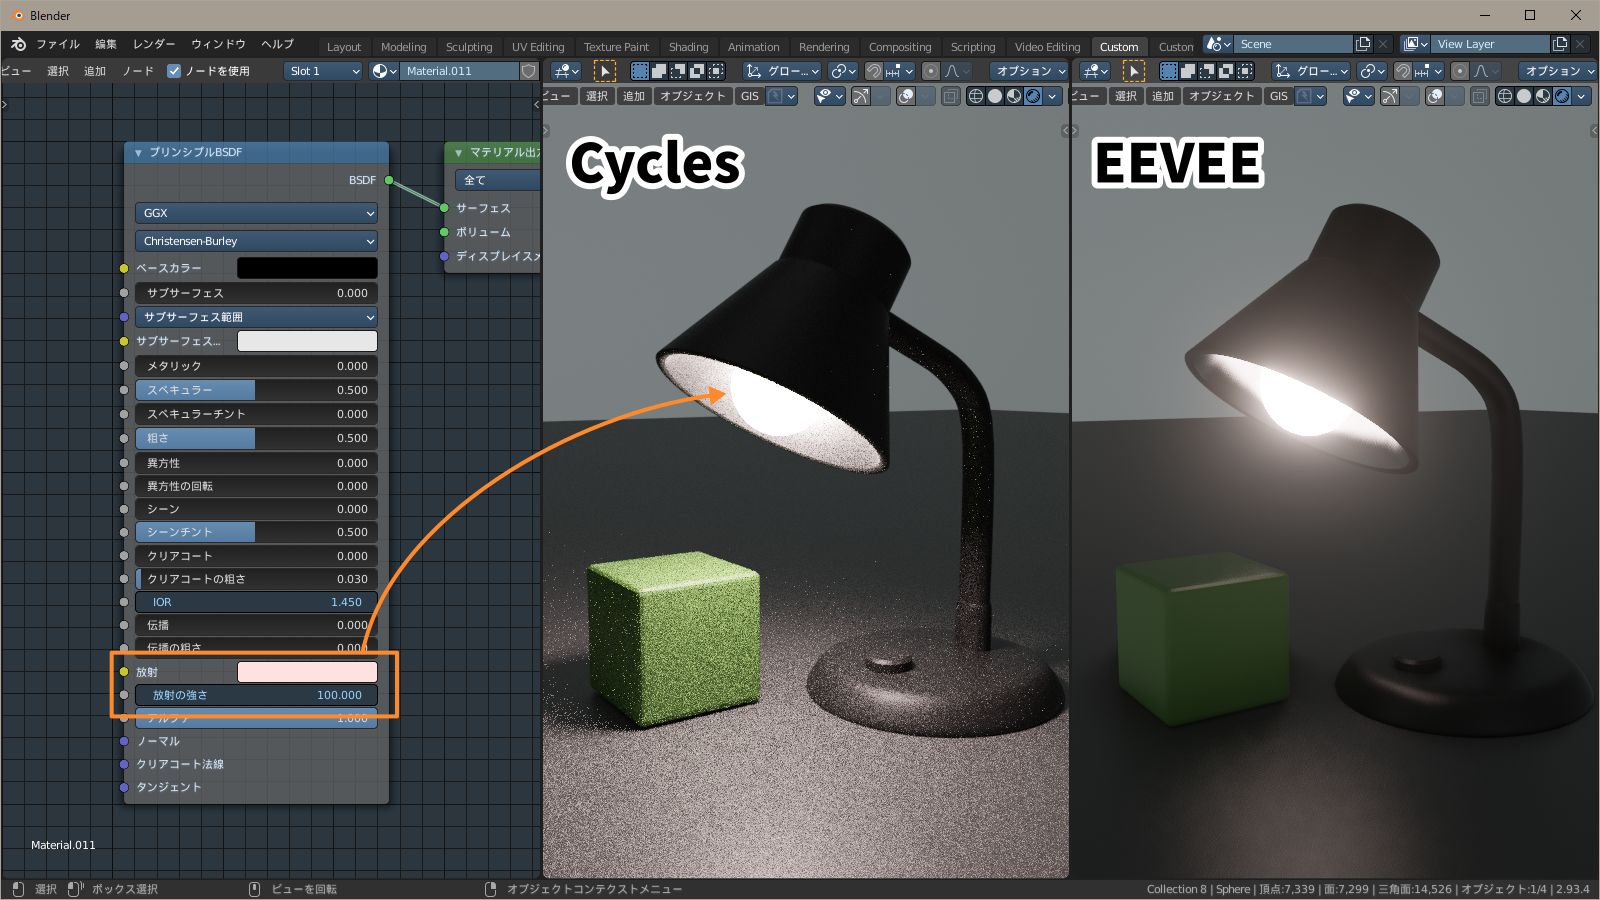The height and width of the screenshot is (900, 1600).
Task: Switch Cycles viewport to rendered shading
Action: [x=1033, y=96]
